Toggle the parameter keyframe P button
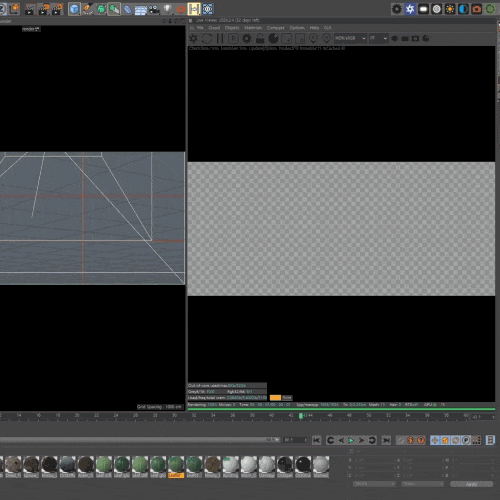Viewport: 500px width, 500px height. [466, 440]
